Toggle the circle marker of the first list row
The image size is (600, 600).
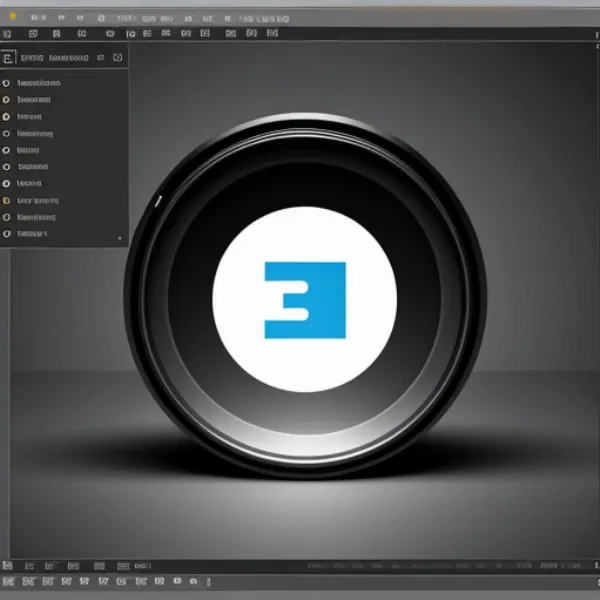click(x=6, y=83)
